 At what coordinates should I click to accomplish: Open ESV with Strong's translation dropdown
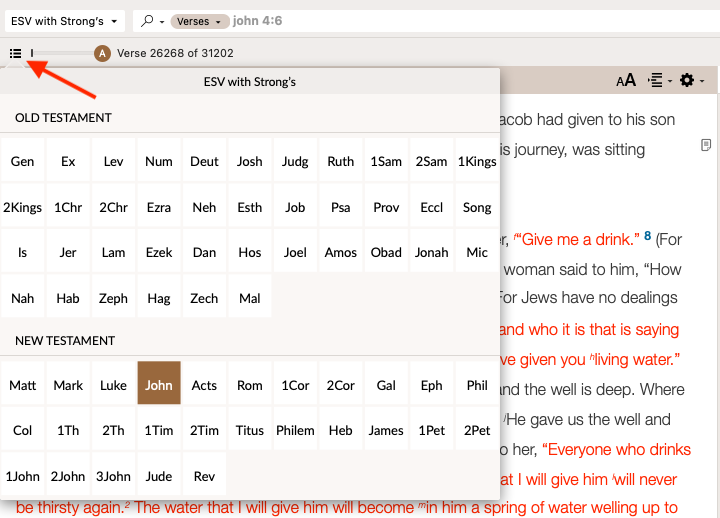click(66, 21)
